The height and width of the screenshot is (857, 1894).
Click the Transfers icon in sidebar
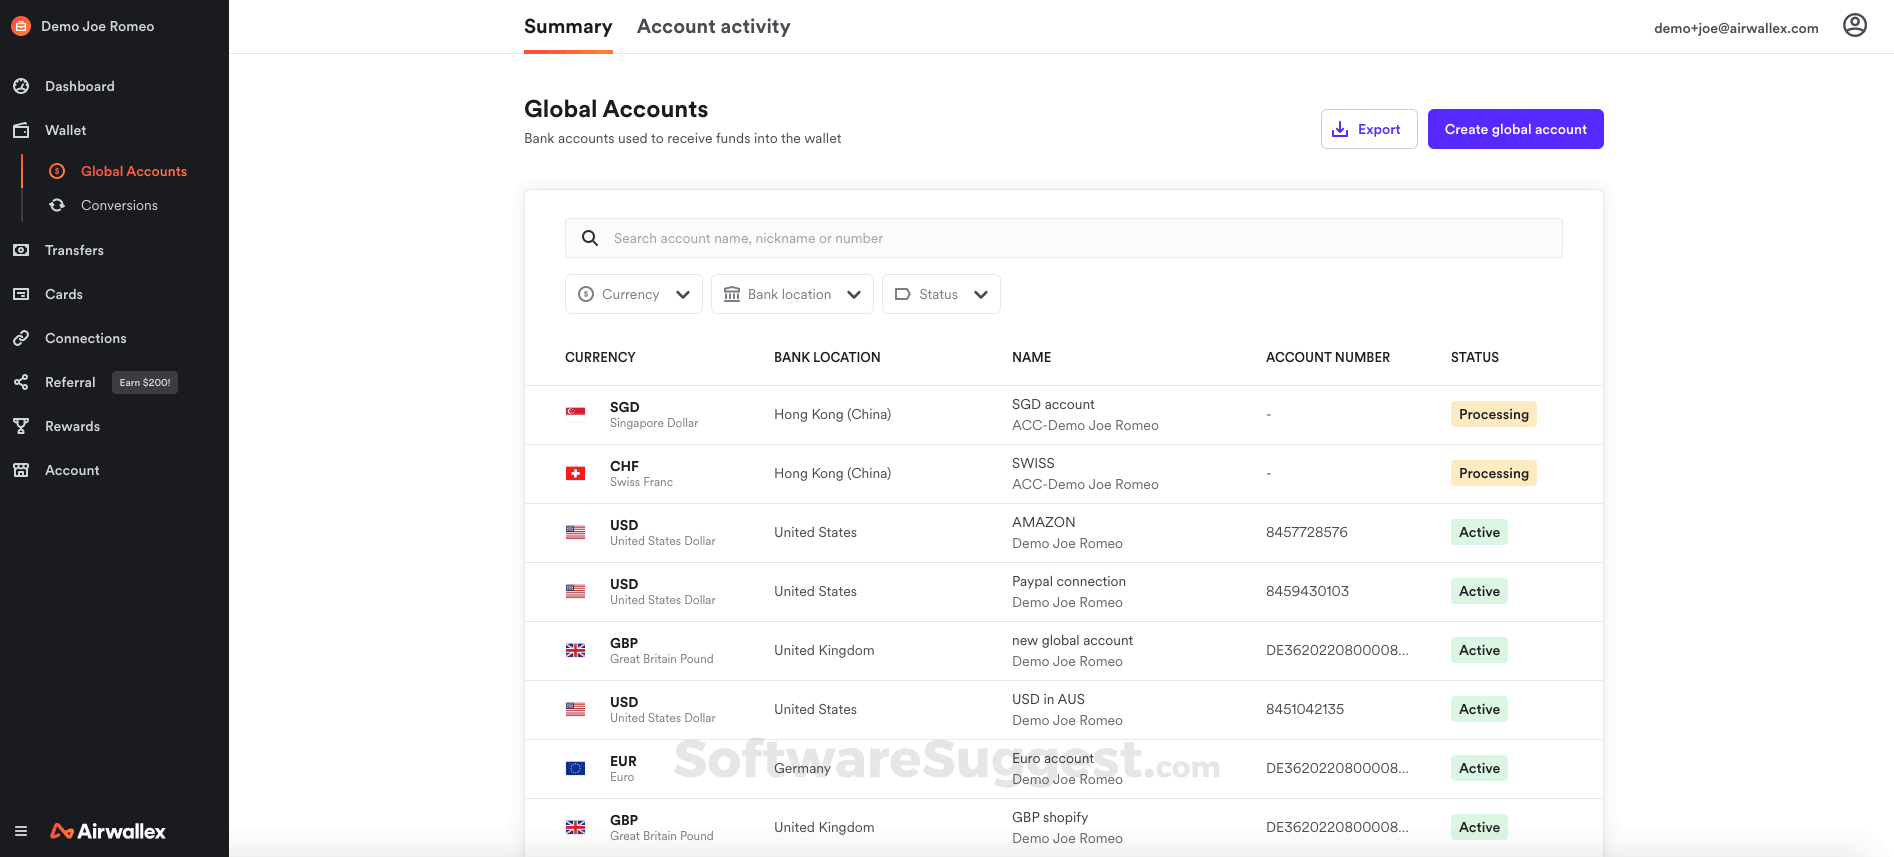click(x=21, y=250)
